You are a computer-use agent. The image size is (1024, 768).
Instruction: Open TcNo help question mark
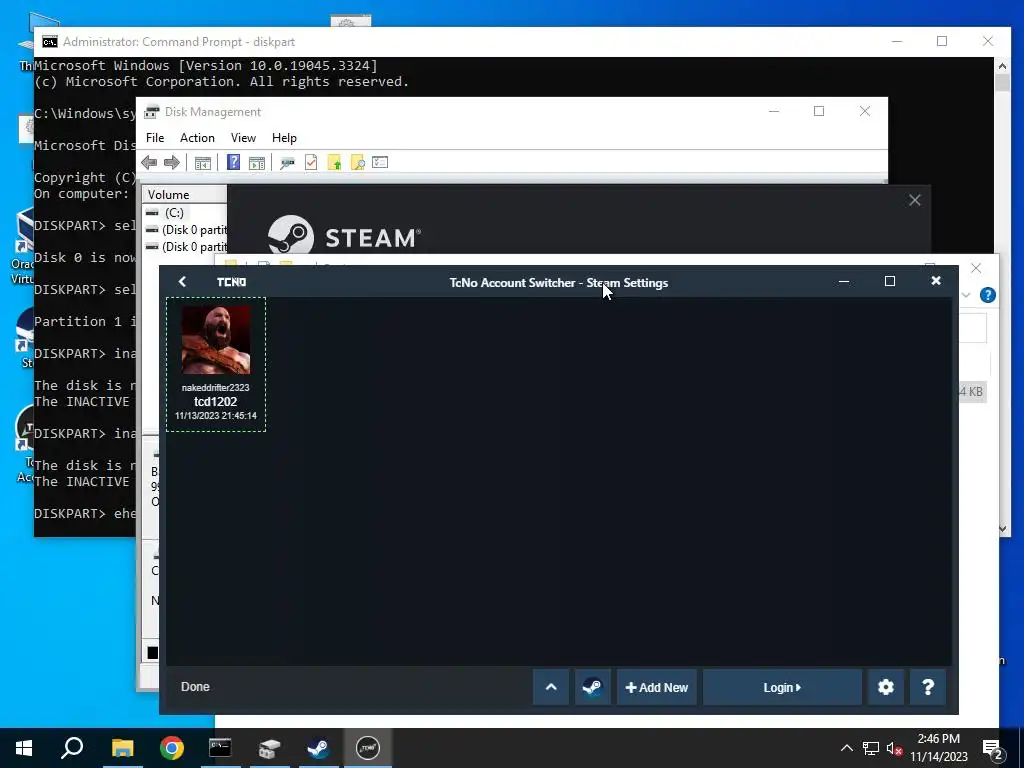point(927,687)
